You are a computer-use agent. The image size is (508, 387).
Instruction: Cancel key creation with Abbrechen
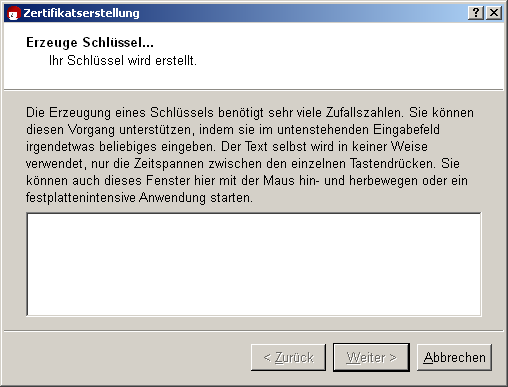tap(454, 357)
